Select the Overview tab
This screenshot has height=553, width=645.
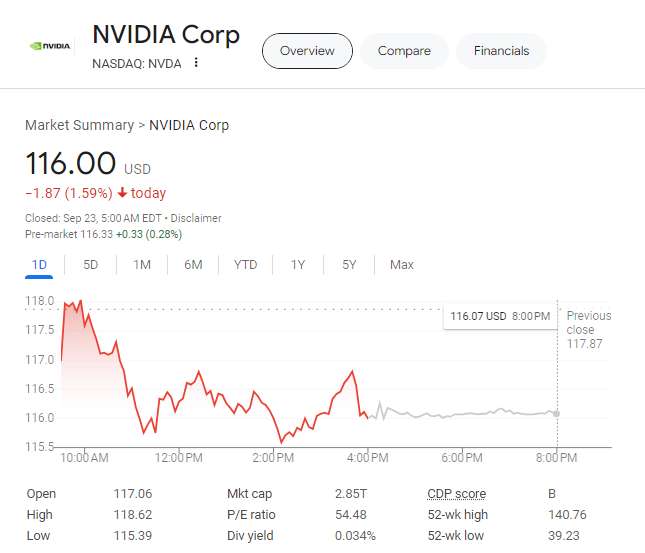307,51
